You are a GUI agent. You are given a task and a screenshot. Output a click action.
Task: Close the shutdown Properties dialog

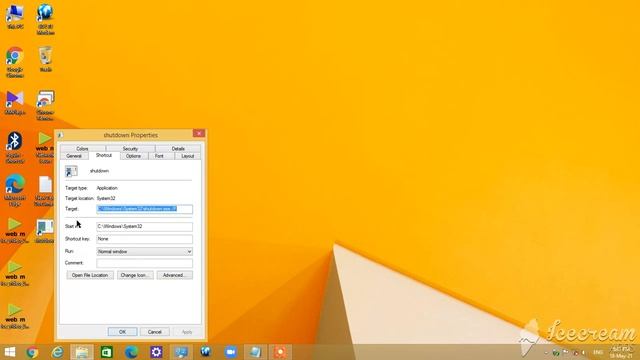(199, 133)
